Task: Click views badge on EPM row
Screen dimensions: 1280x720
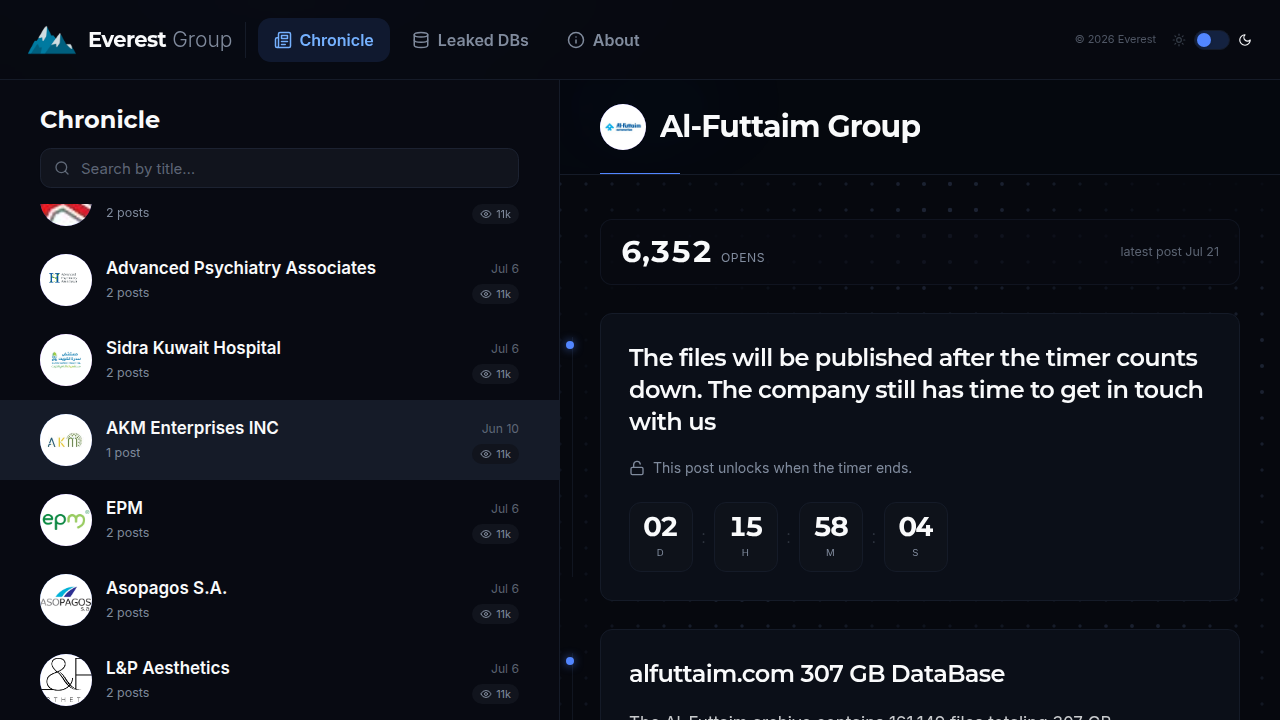Action: point(496,534)
